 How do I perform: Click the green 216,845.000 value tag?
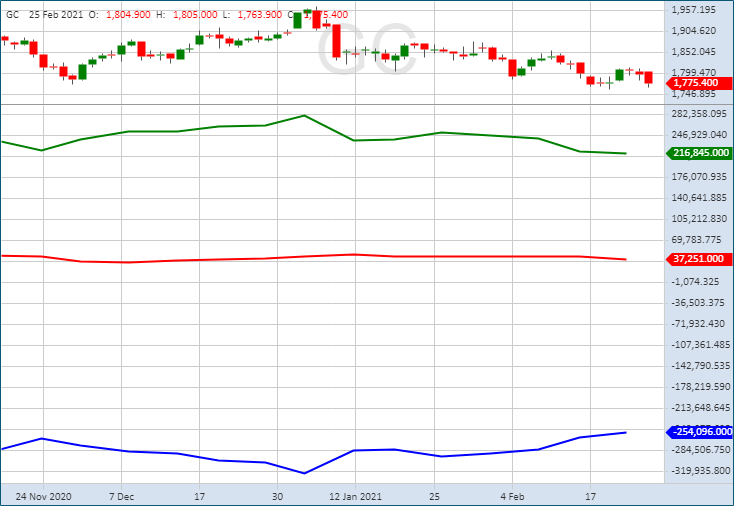click(x=699, y=153)
